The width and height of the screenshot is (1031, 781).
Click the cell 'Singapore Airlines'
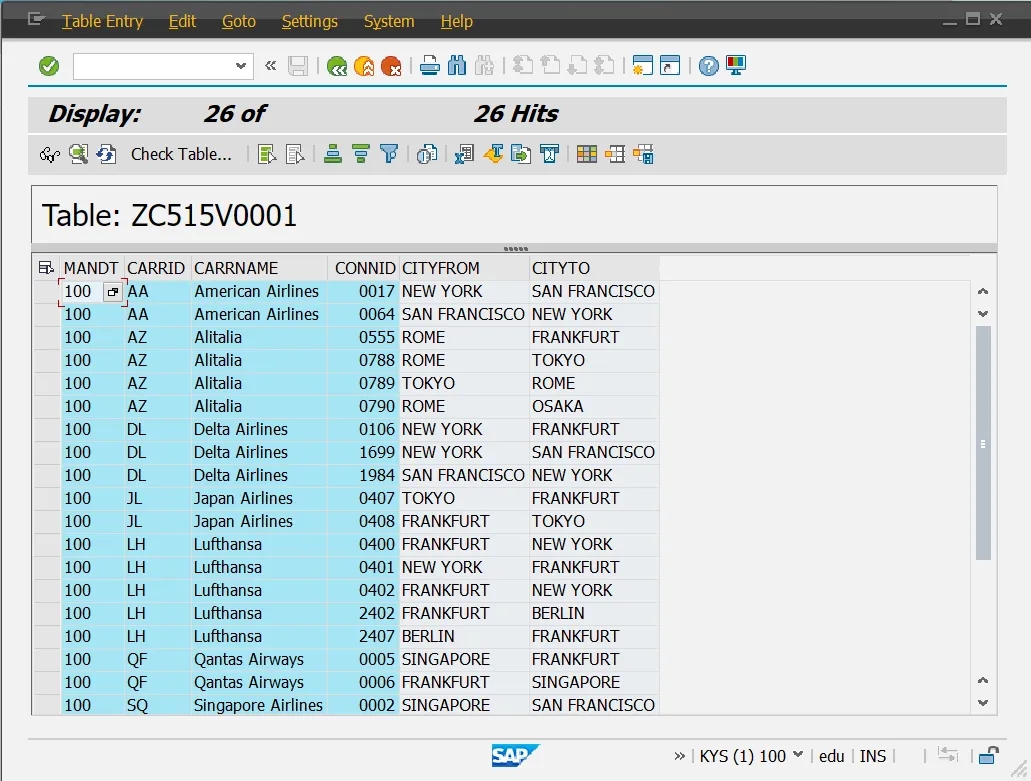pyautogui.click(x=258, y=705)
